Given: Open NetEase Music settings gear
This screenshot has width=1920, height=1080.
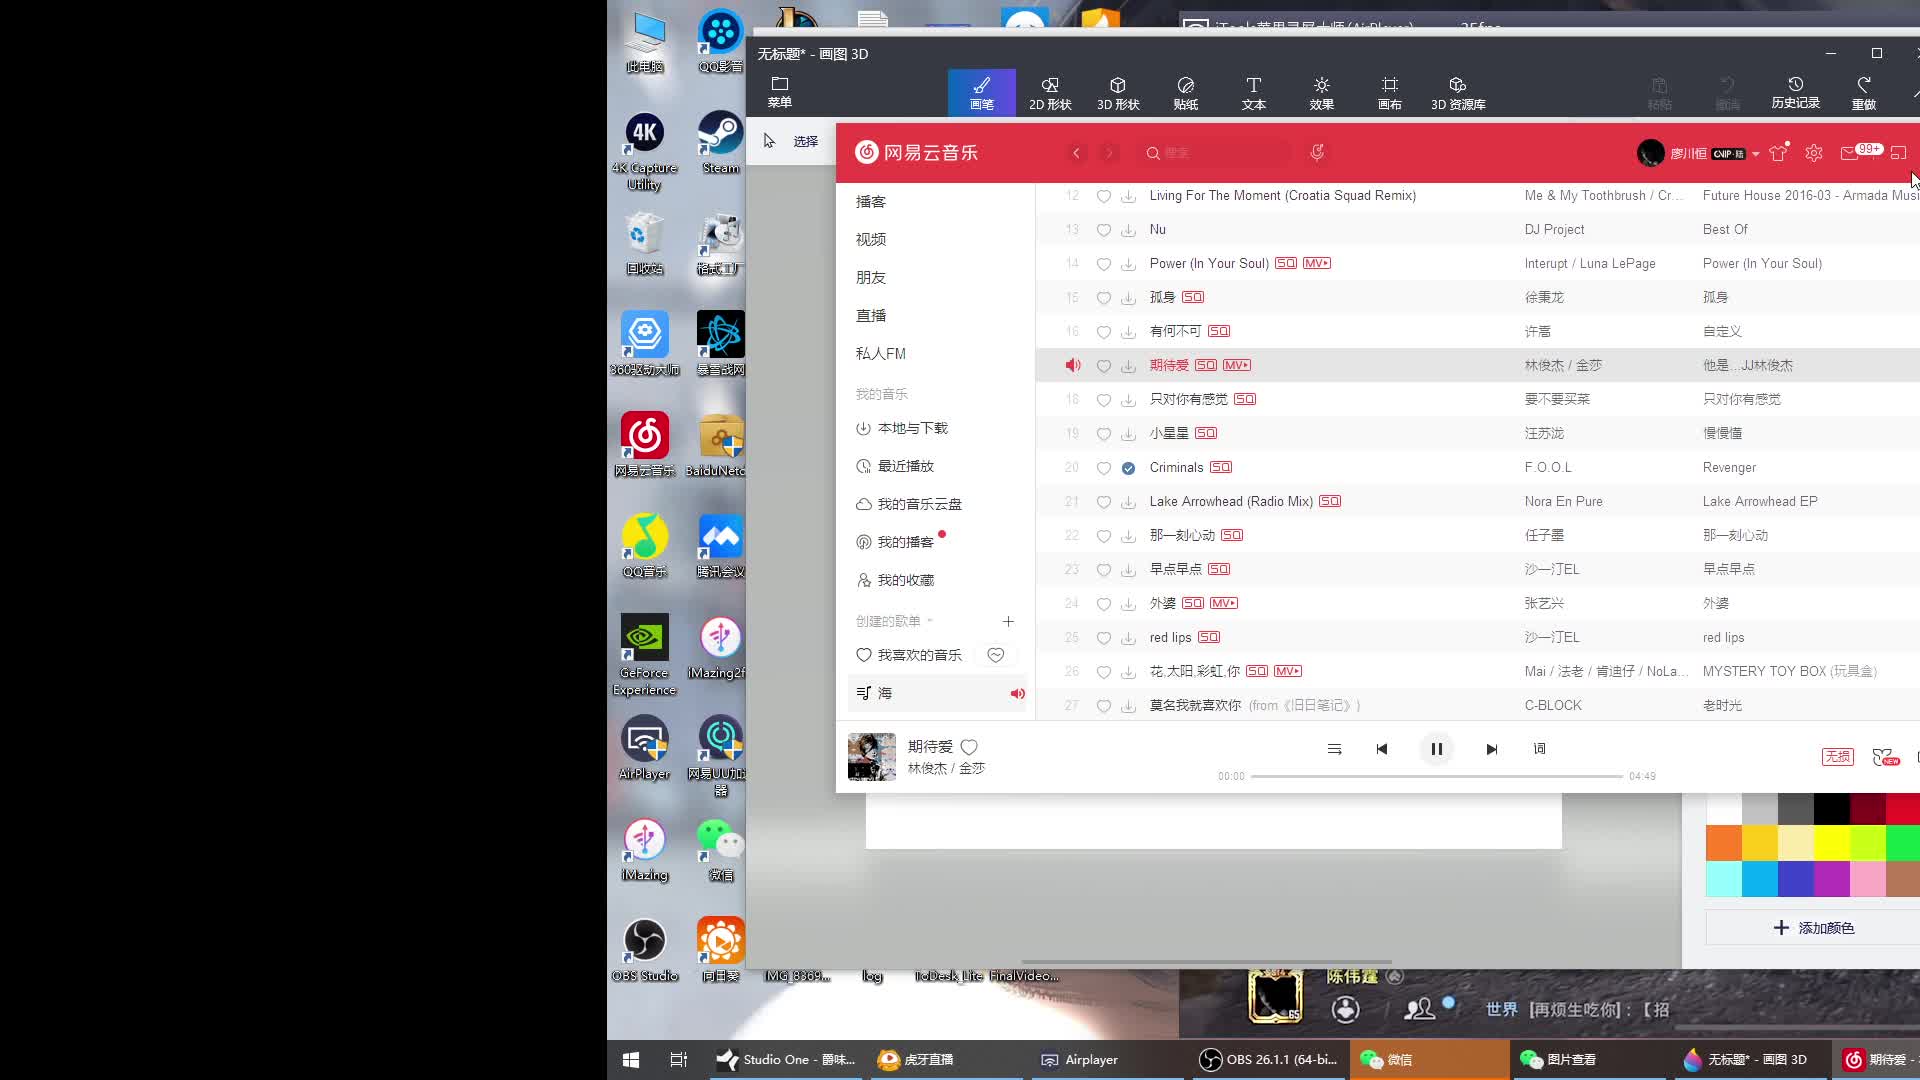Looking at the screenshot, I should click(1814, 153).
